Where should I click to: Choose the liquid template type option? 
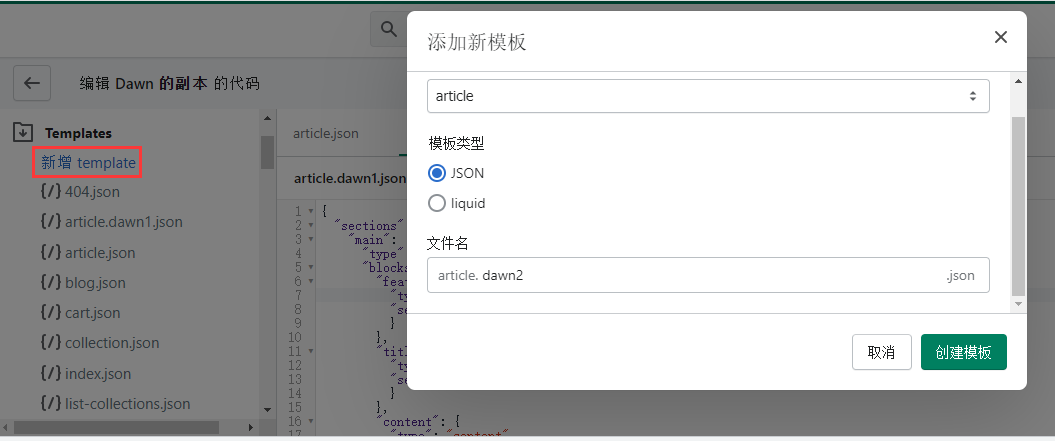click(437, 203)
